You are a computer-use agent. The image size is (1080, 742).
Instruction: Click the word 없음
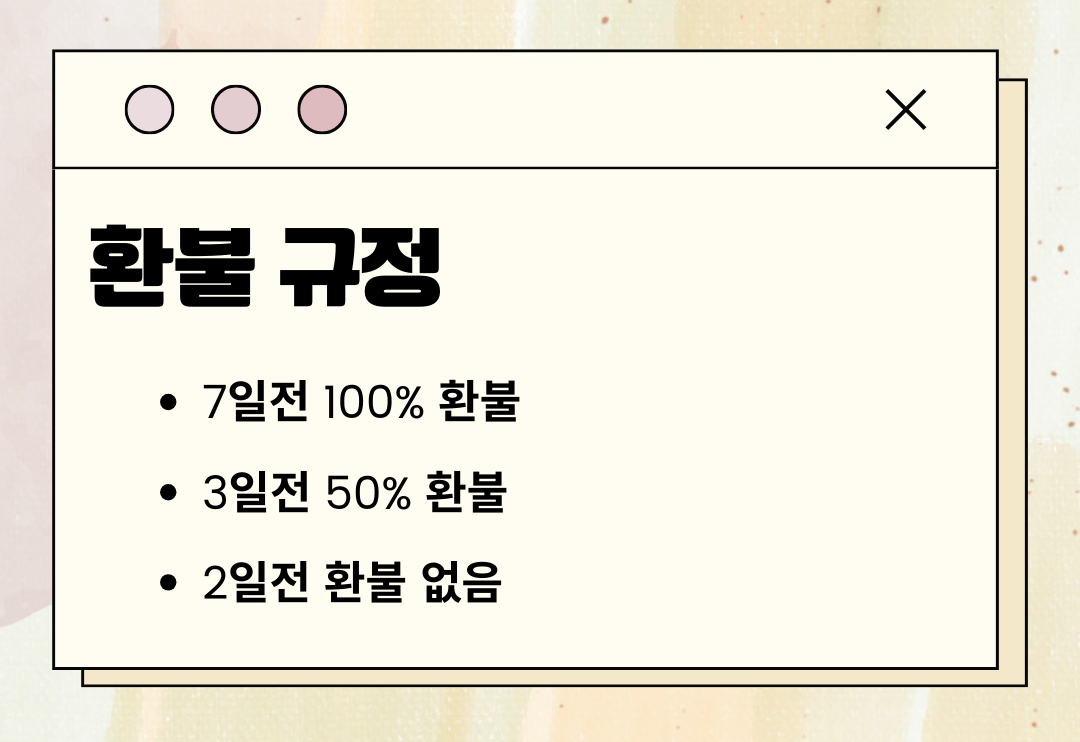pos(461,582)
